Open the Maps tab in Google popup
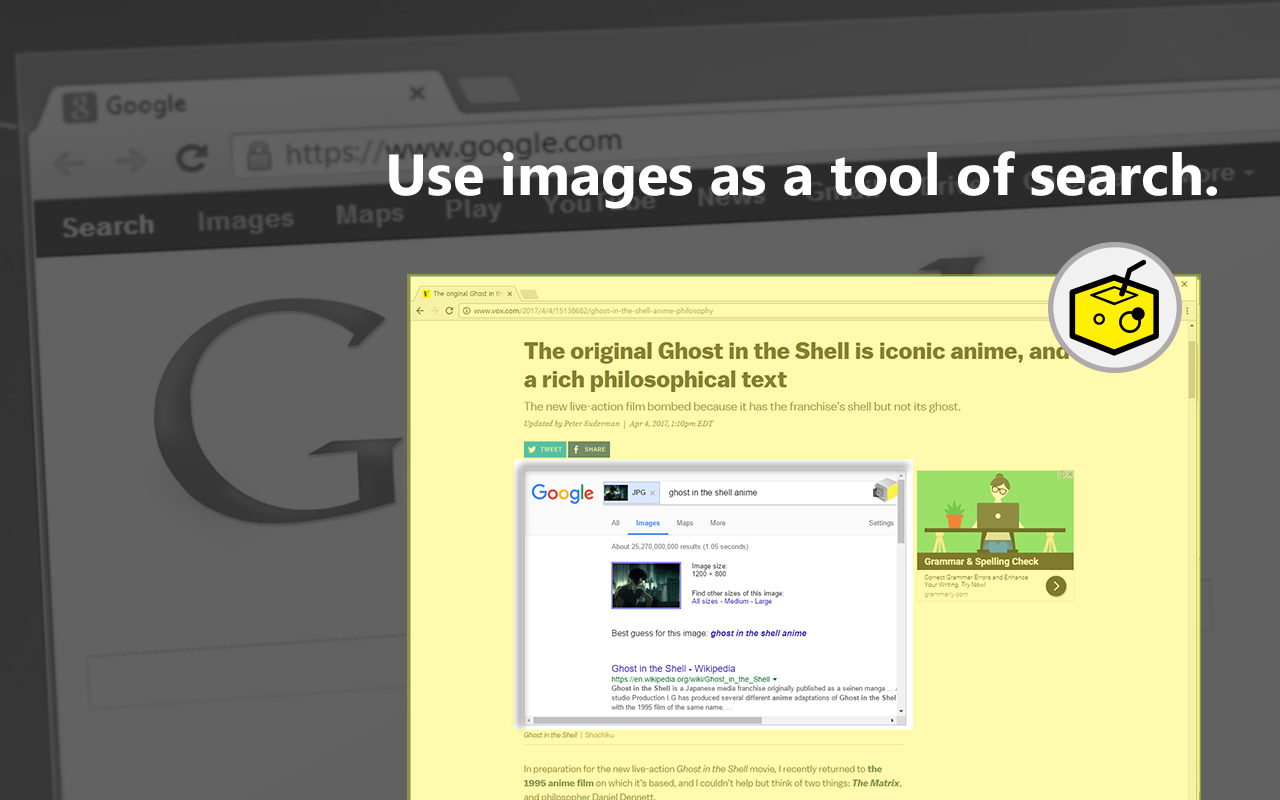 coord(684,523)
